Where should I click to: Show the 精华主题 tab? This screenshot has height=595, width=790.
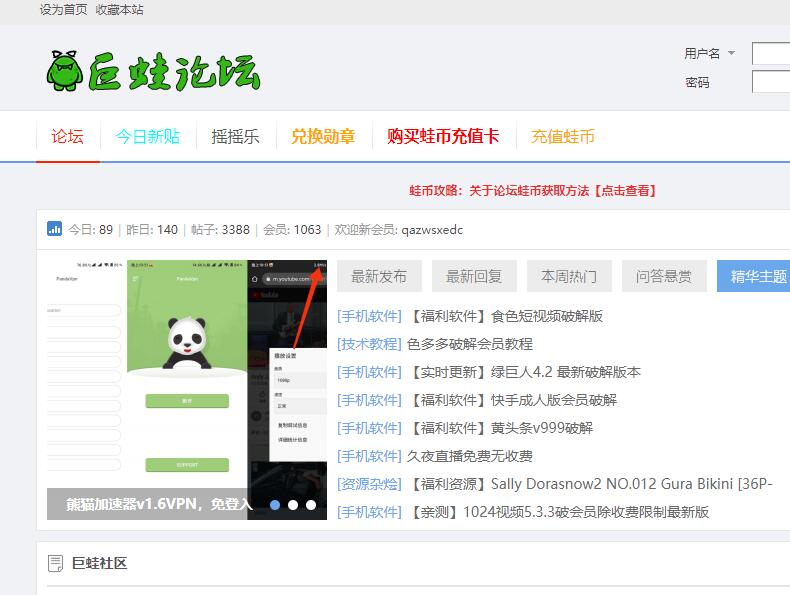[x=758, y=276]
